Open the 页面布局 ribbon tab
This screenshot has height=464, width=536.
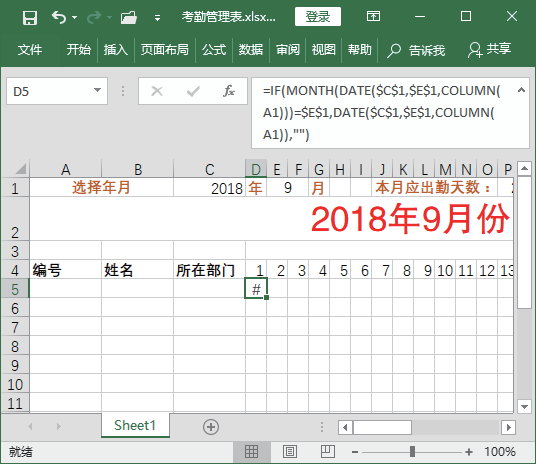[x=165, y=50]
